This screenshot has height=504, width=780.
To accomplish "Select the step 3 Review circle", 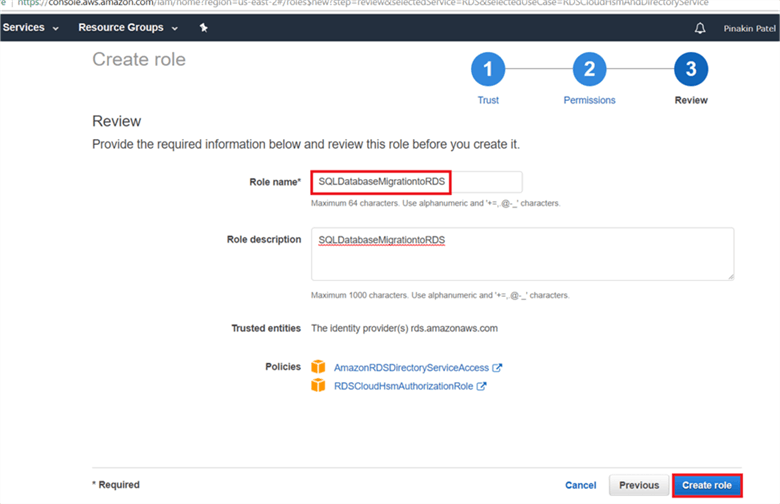I will point(691,69).
